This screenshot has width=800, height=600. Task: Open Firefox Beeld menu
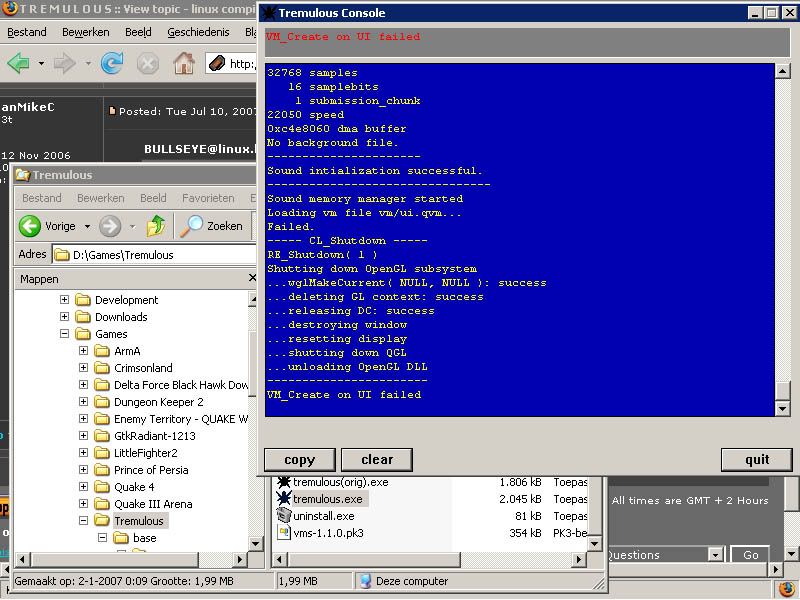point(138,32)
